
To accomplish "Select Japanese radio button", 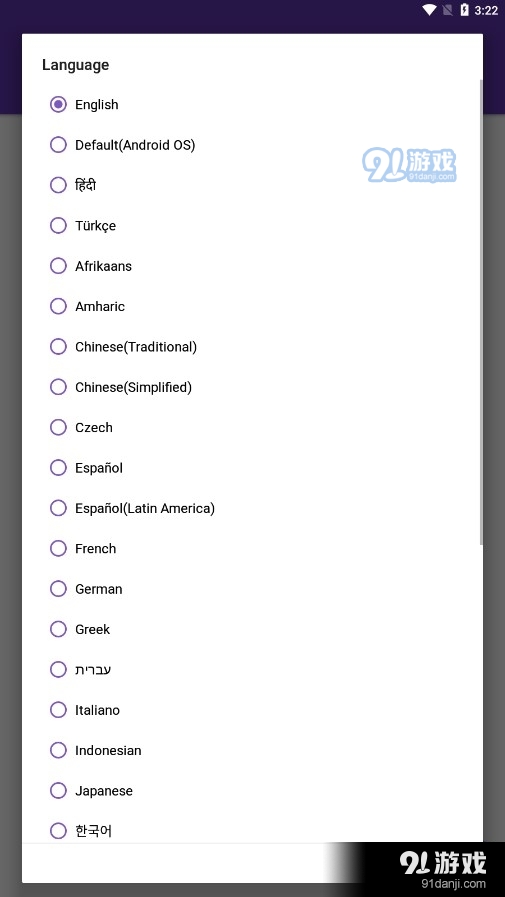I will [58, 791].
